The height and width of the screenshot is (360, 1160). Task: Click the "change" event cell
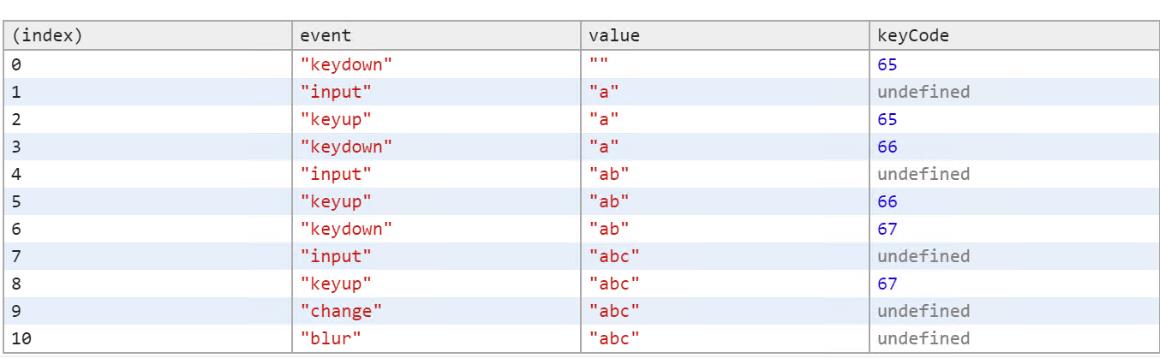click(436, 310)
